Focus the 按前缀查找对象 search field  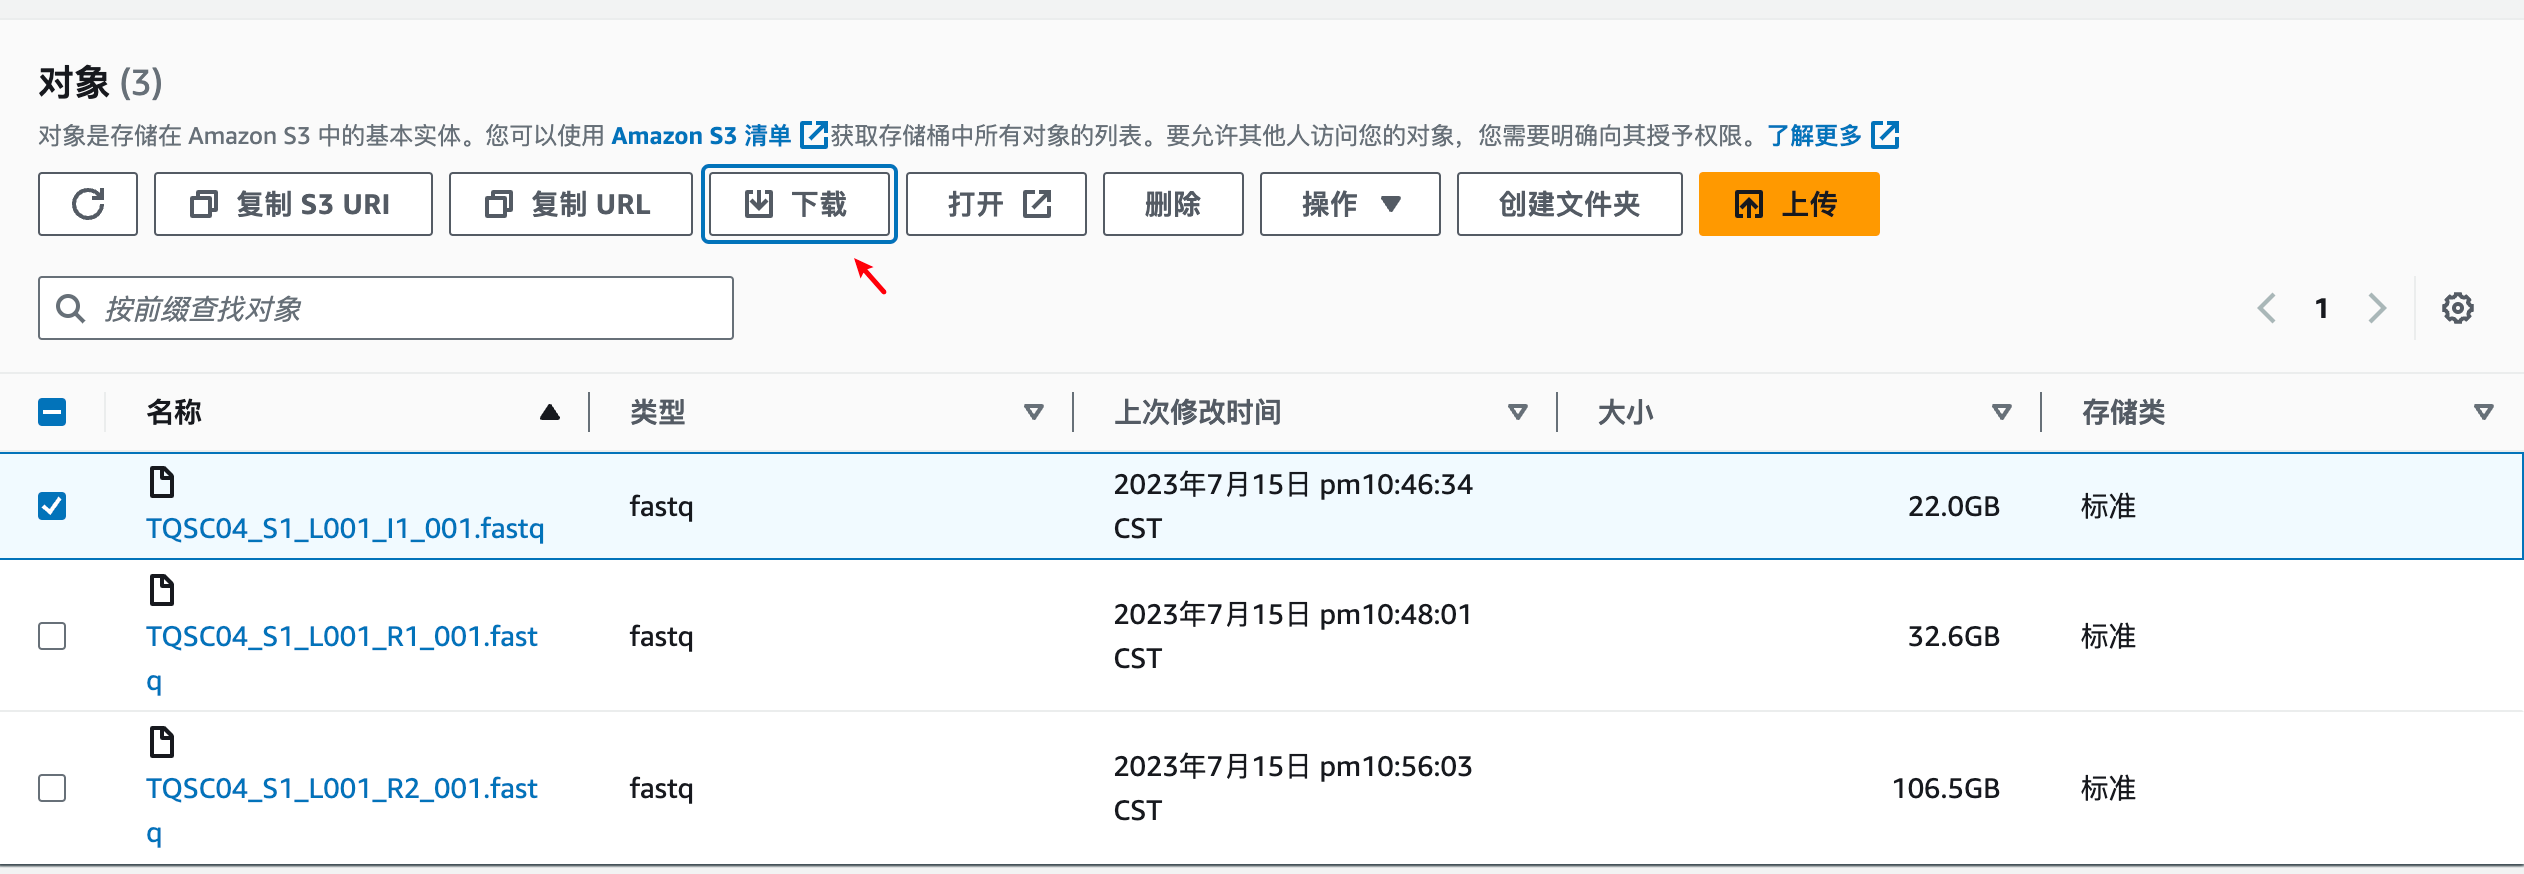point(386,308)
